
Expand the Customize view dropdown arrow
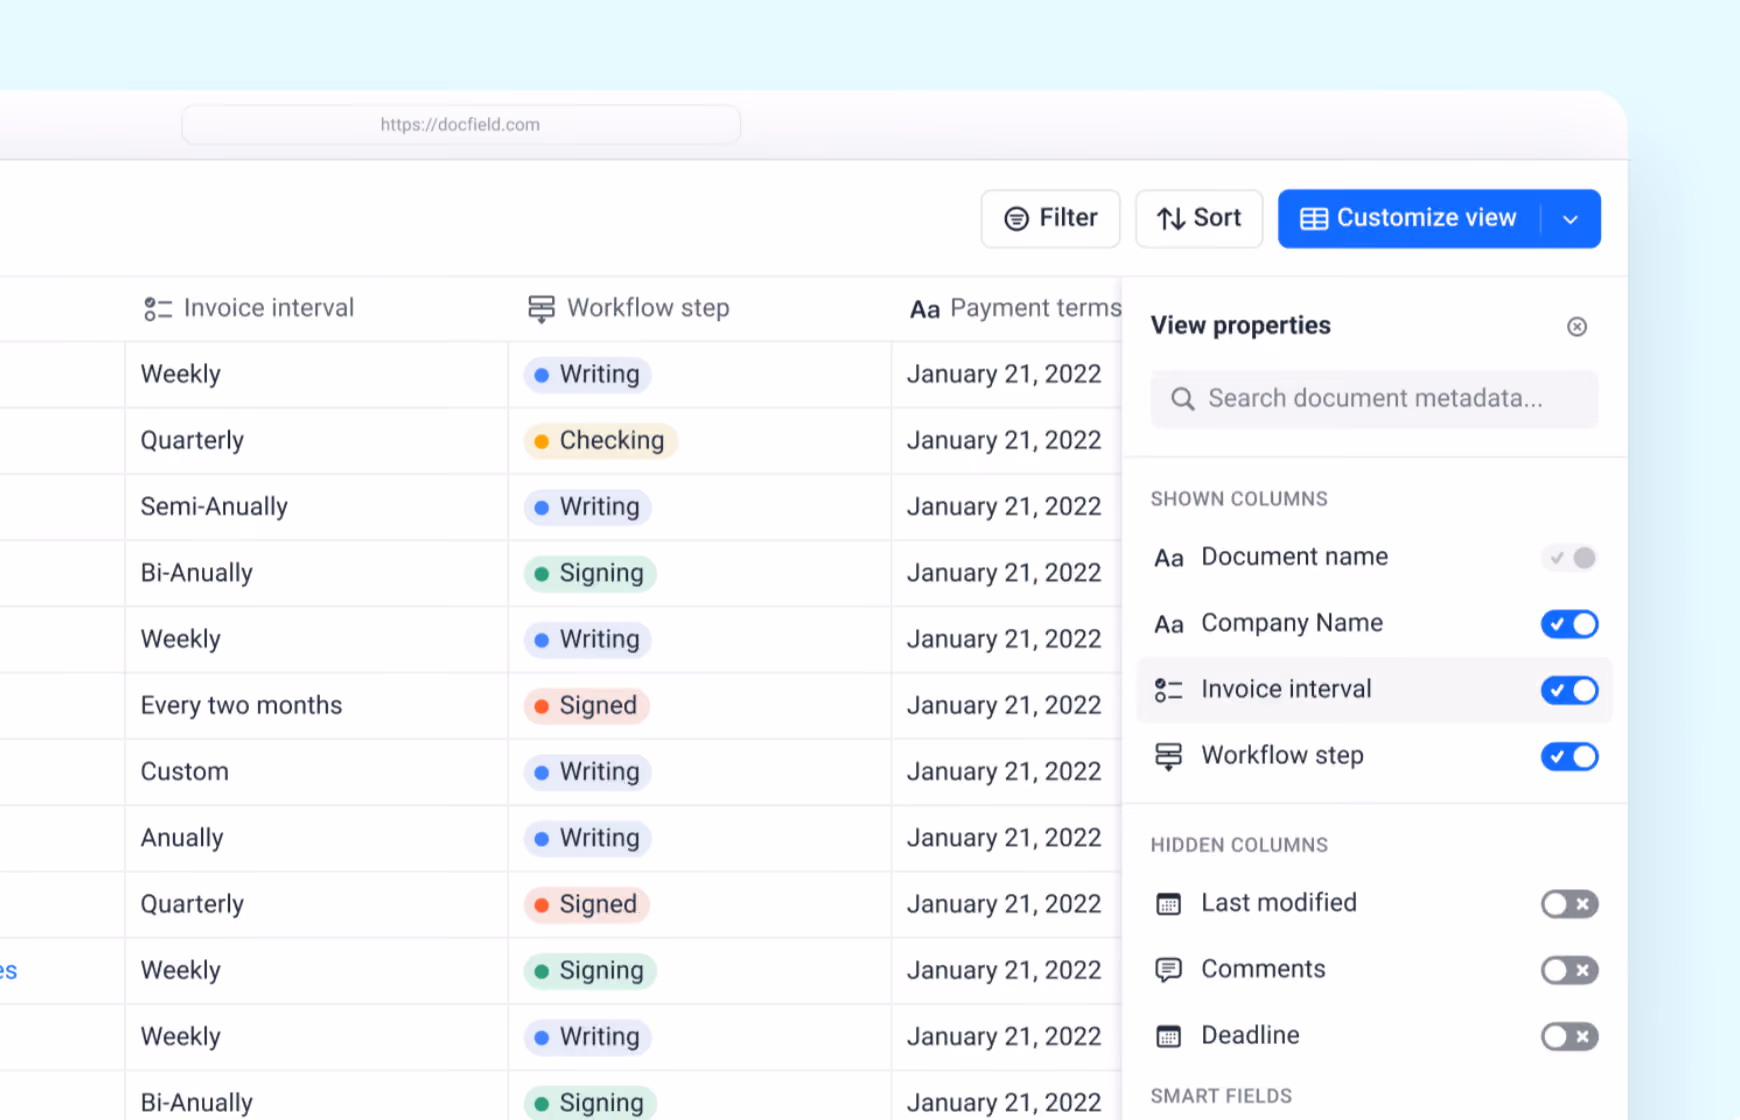[x=1570, y=219]
